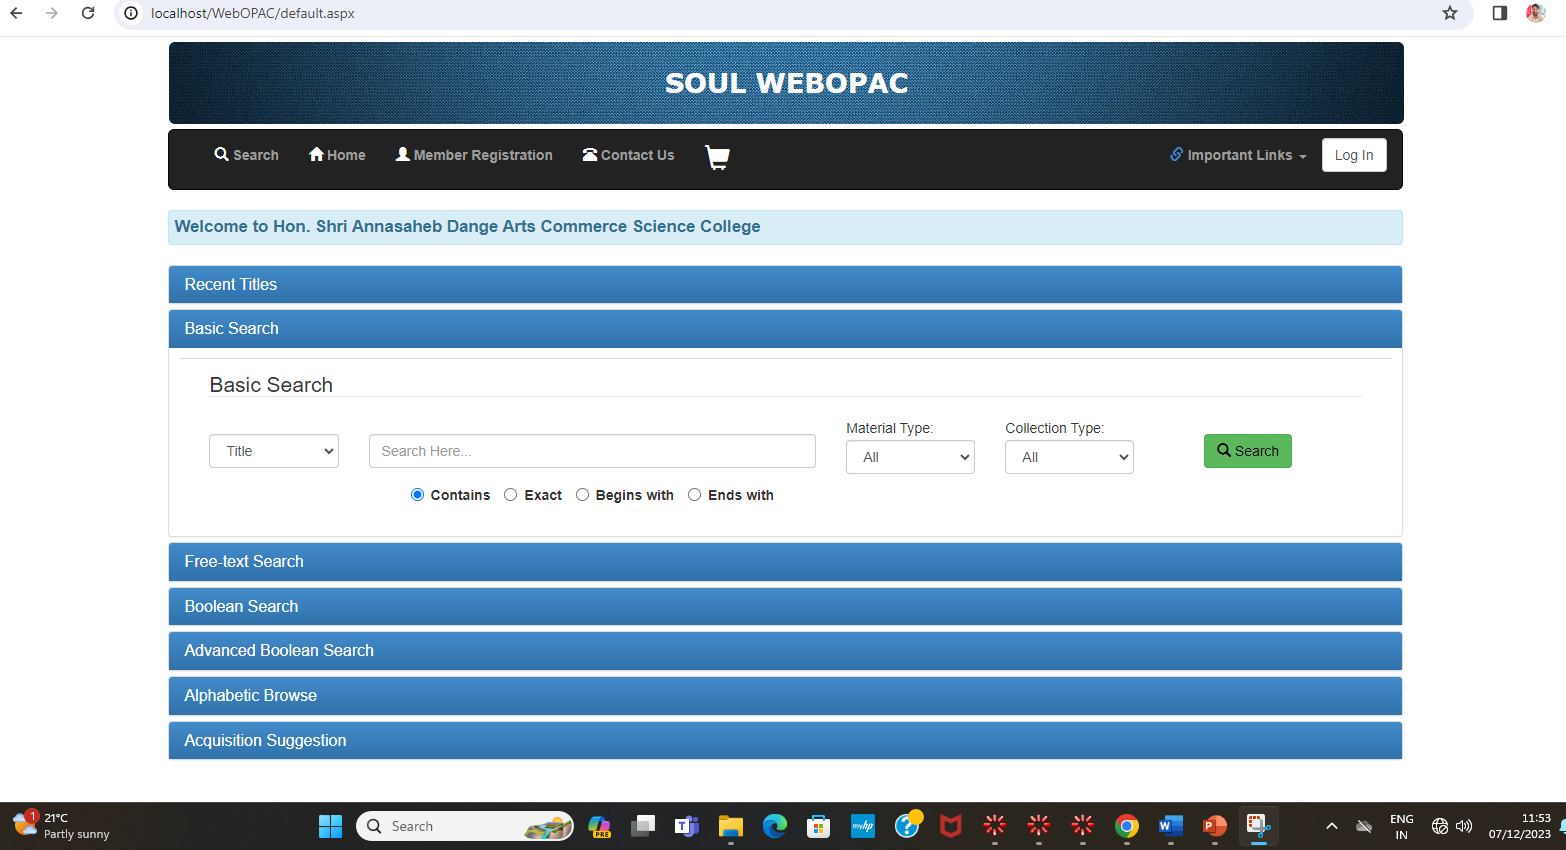Select the Exact match radio button

click(x=511, y=495)
